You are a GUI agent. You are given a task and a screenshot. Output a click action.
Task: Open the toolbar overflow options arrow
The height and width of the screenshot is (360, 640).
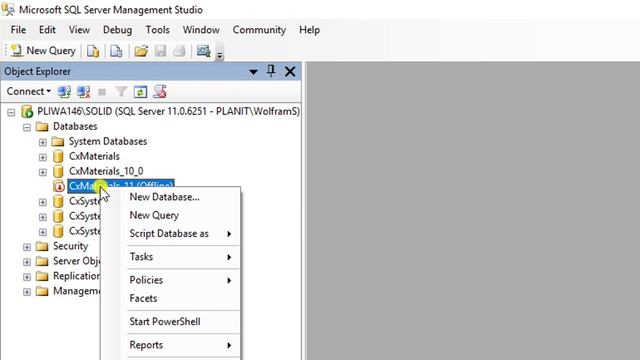220,55
